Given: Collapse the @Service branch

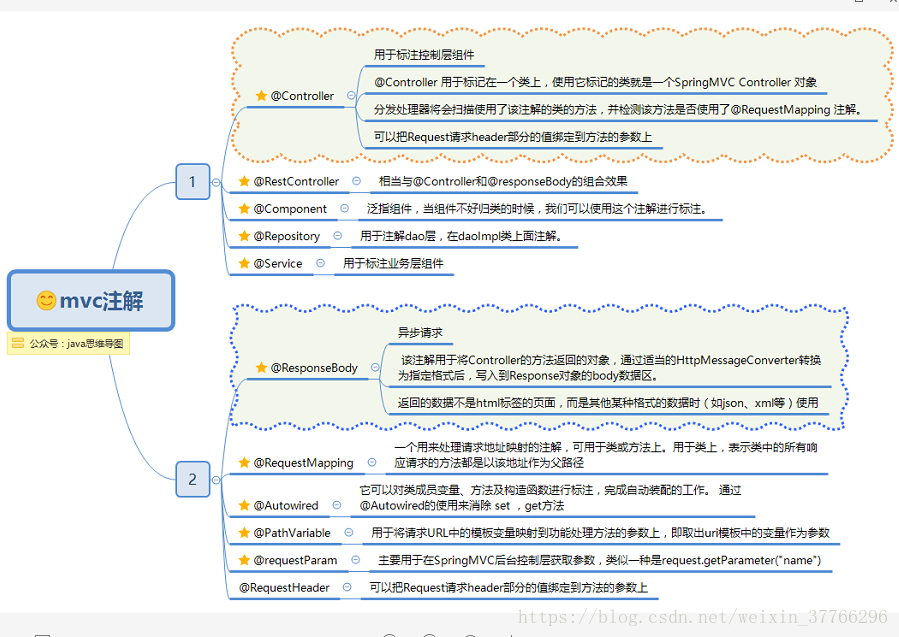Looking at the screenshot, I should [320, 263].
